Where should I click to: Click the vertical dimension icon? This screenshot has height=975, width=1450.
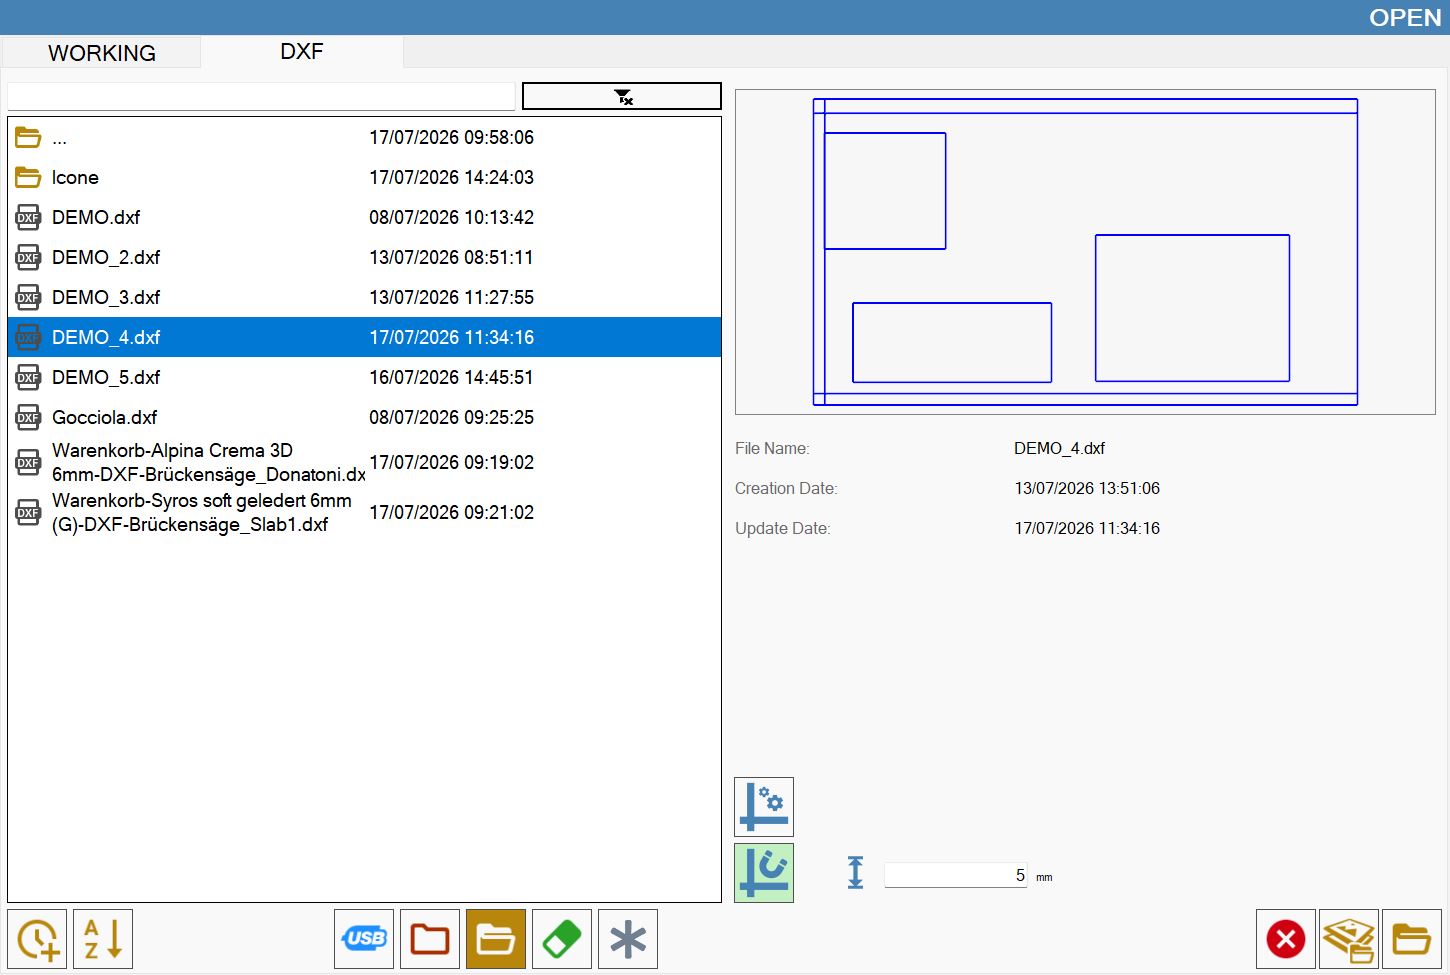click(x=855, y=873)
